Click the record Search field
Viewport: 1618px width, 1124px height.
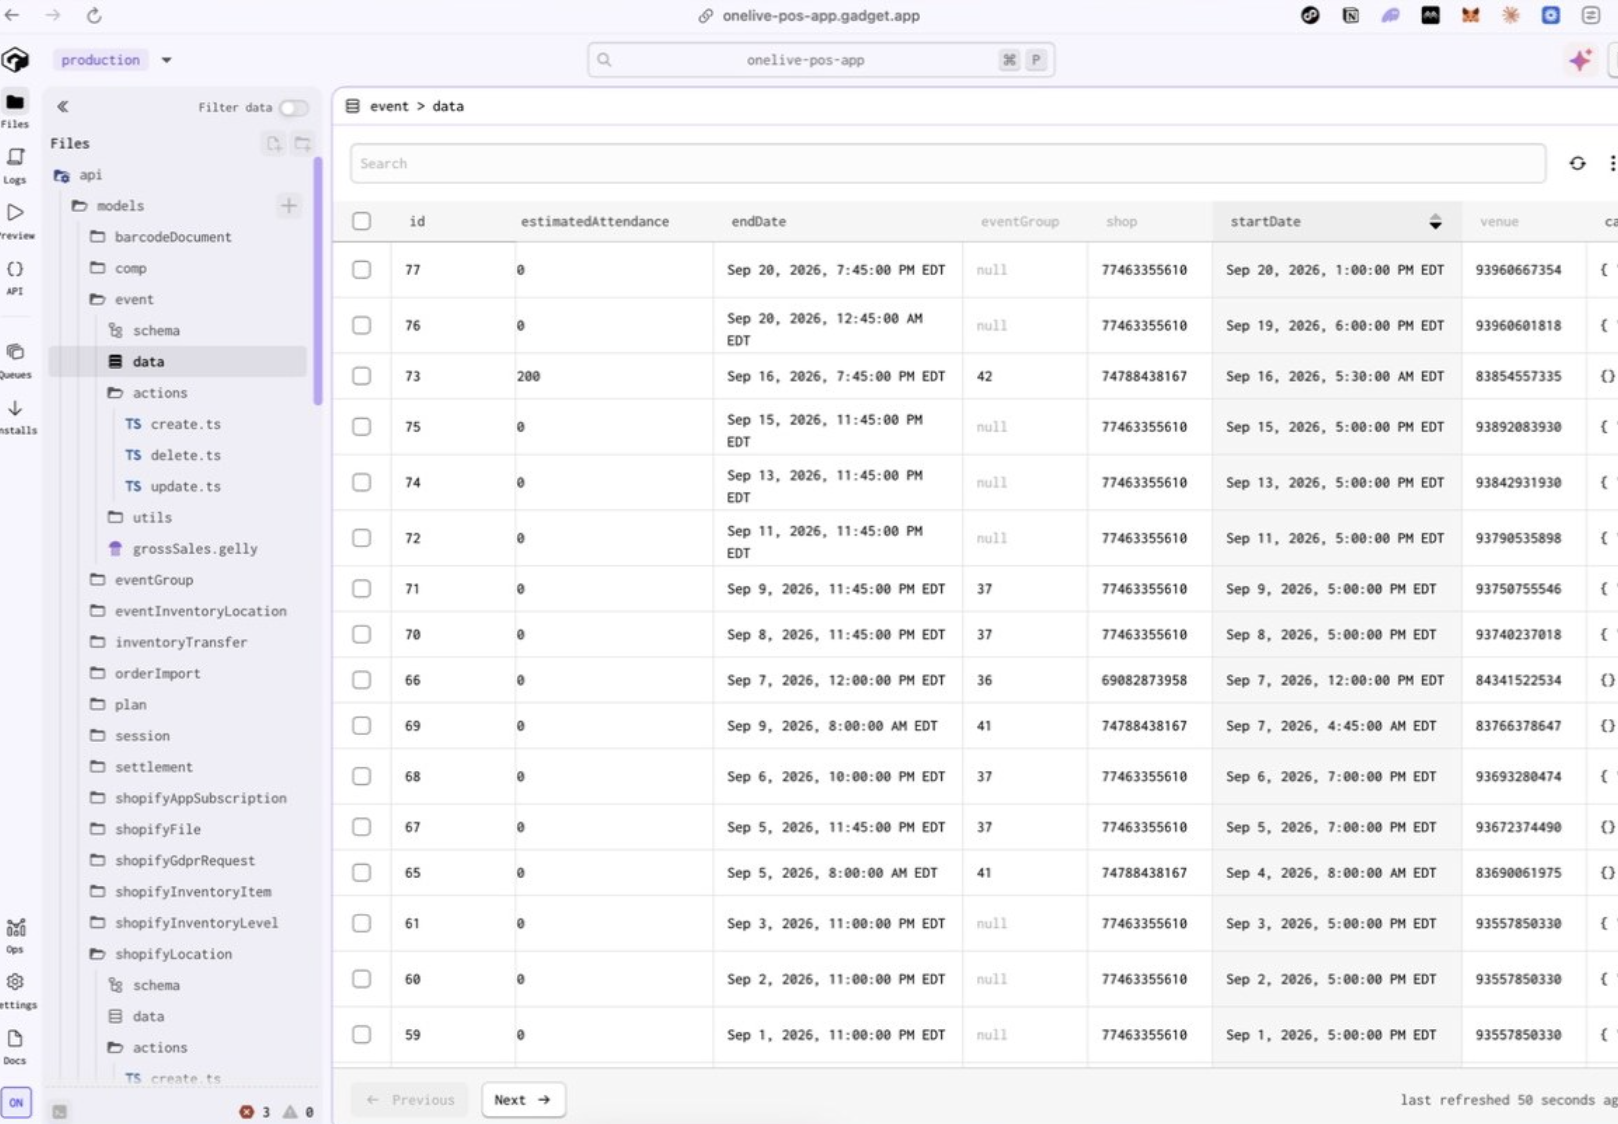tap(947, 163)
